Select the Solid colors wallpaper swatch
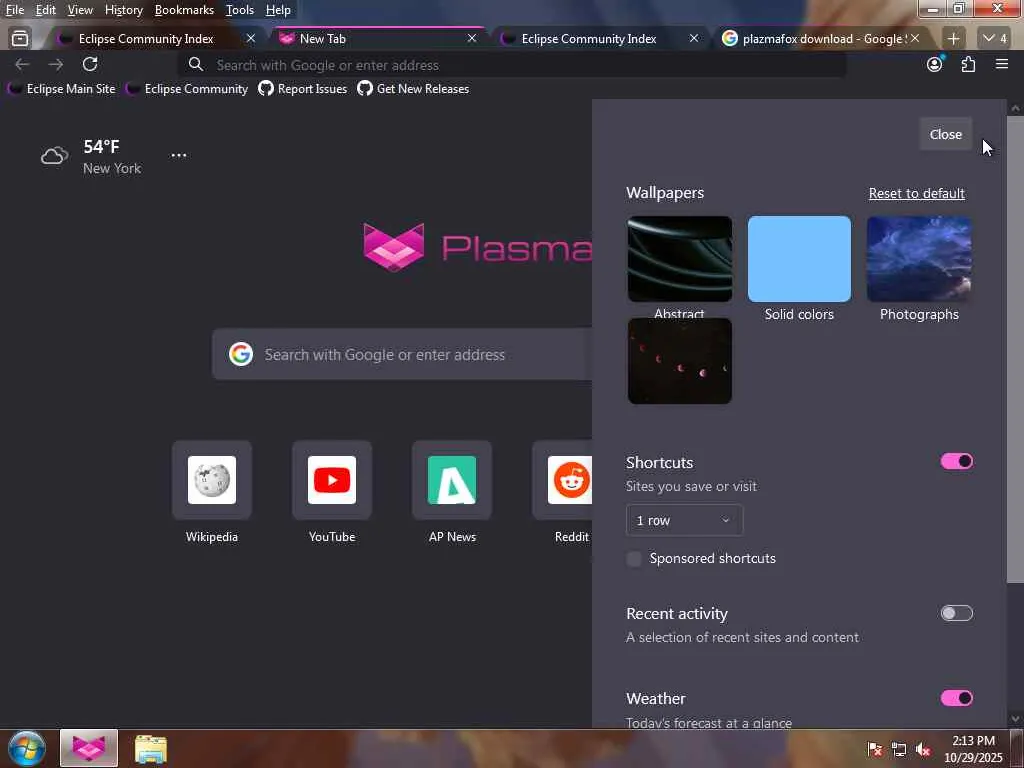 tap(799, 259)
